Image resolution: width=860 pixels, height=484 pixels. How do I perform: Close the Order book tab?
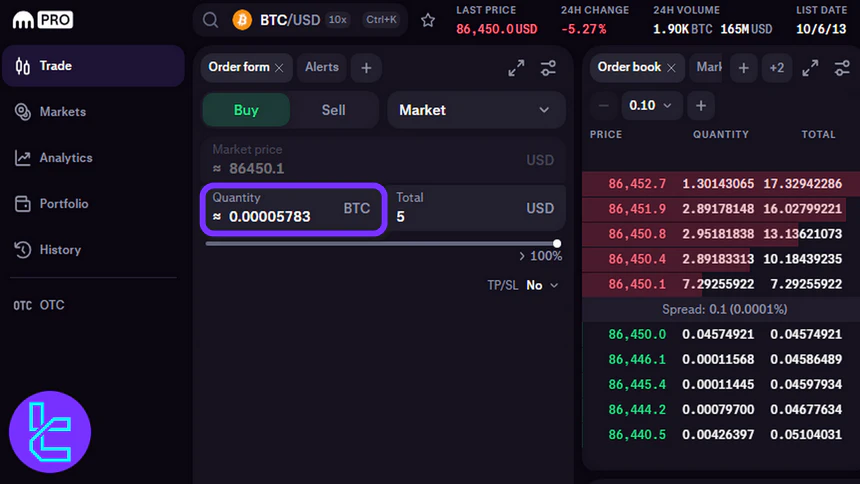tap(671, 68)
